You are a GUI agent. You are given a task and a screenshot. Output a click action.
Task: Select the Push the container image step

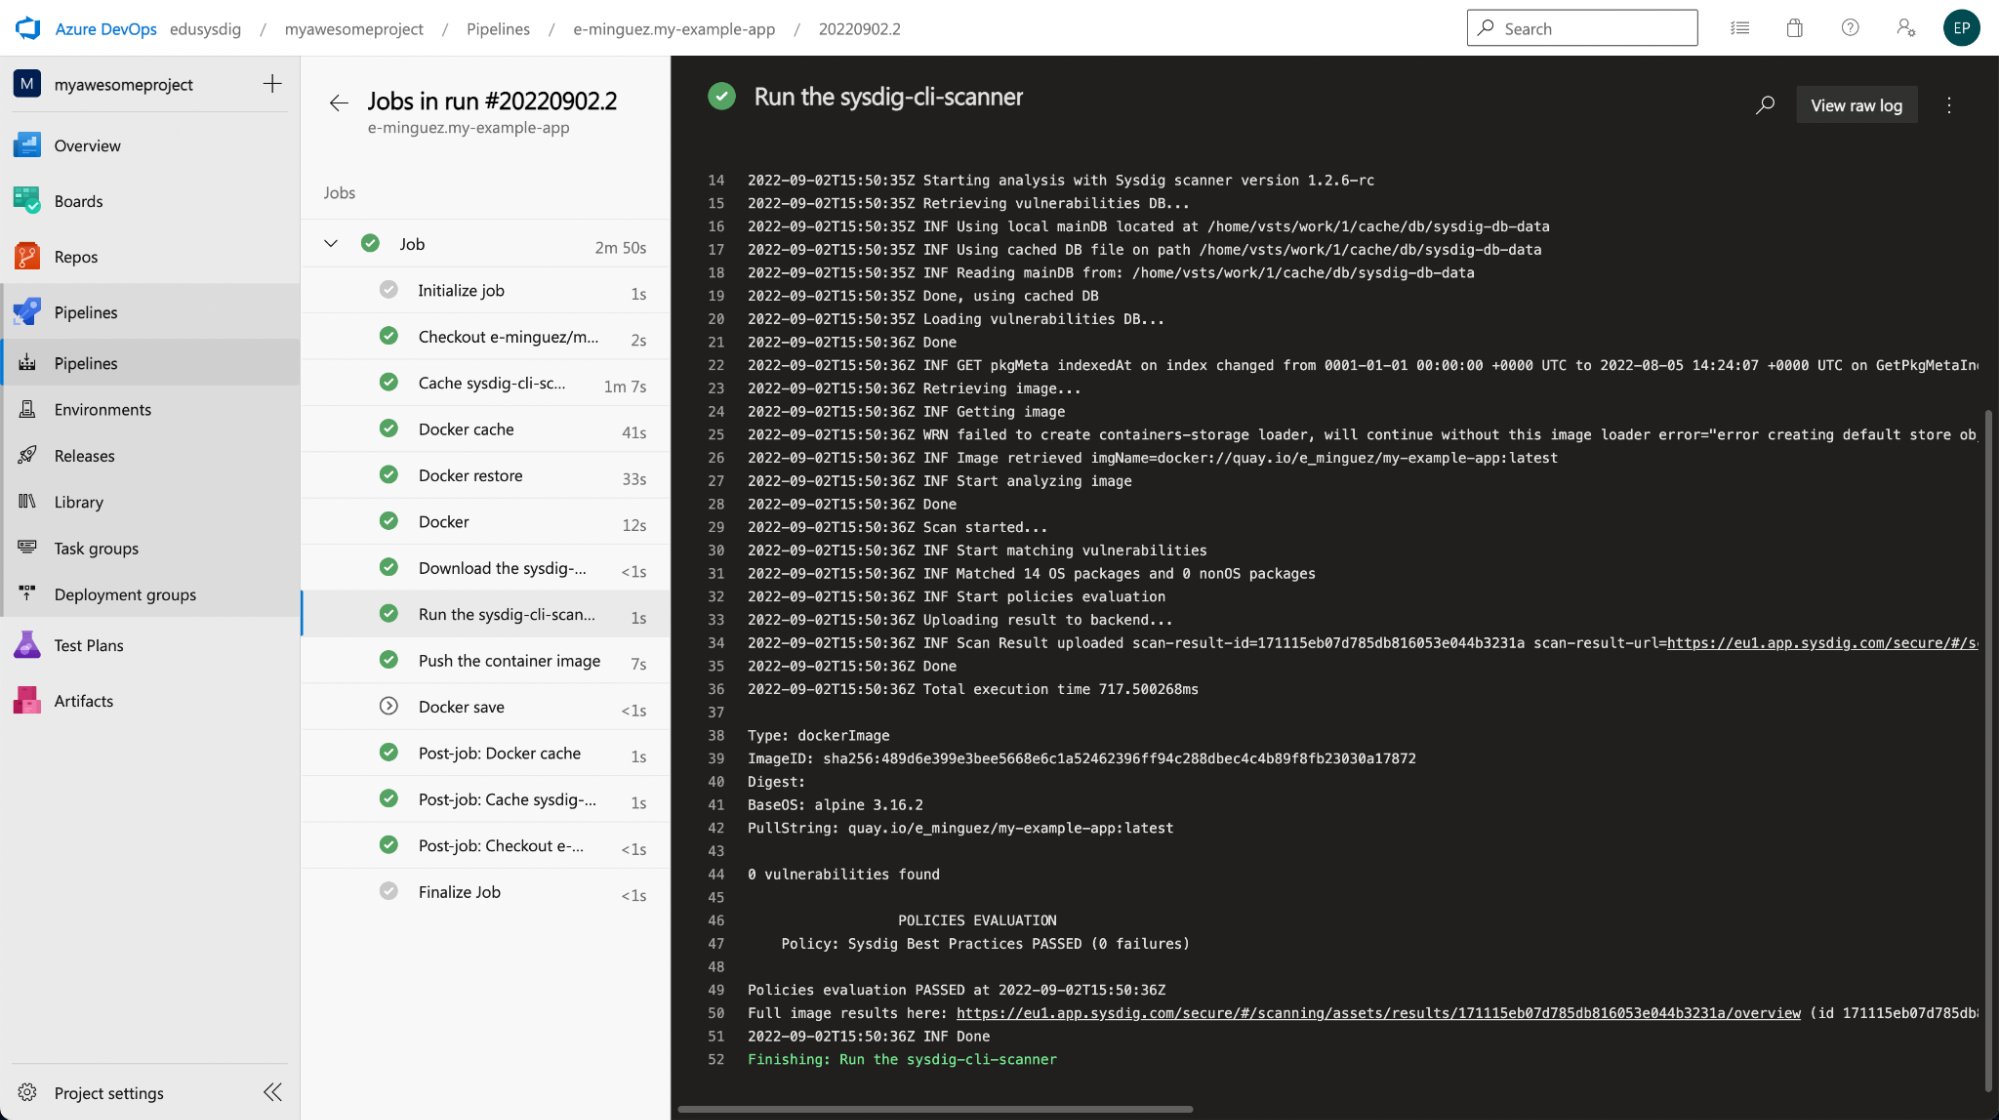509,660
